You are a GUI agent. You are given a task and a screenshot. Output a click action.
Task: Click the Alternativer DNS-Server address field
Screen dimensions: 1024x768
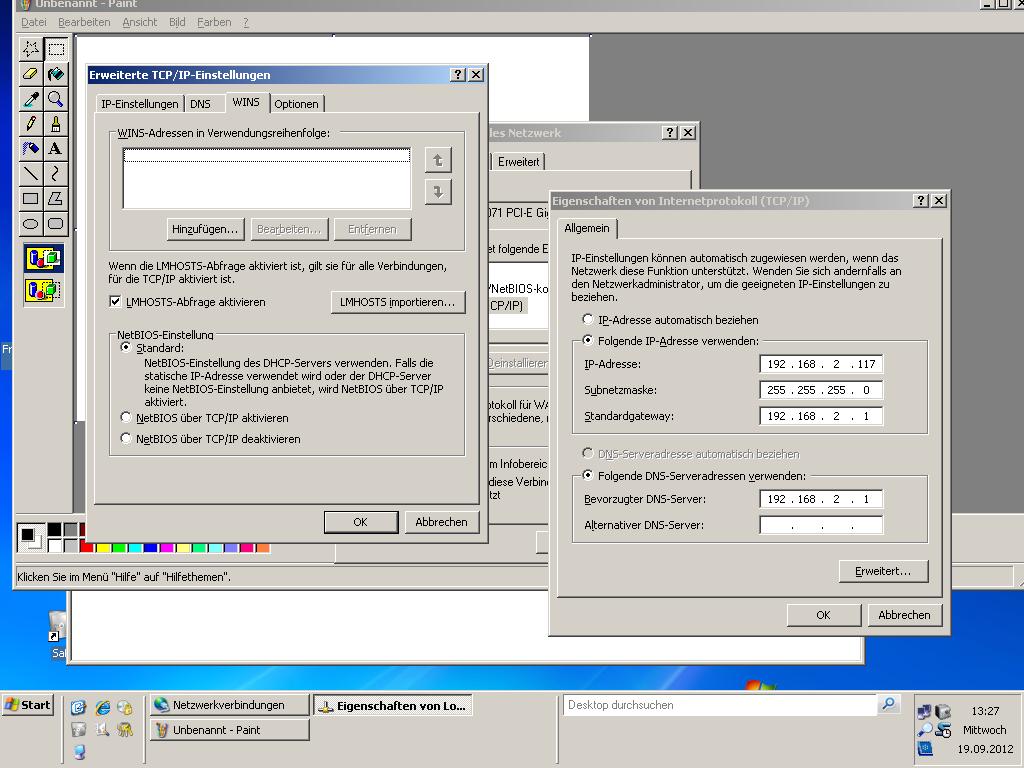[x=820, y=525]
